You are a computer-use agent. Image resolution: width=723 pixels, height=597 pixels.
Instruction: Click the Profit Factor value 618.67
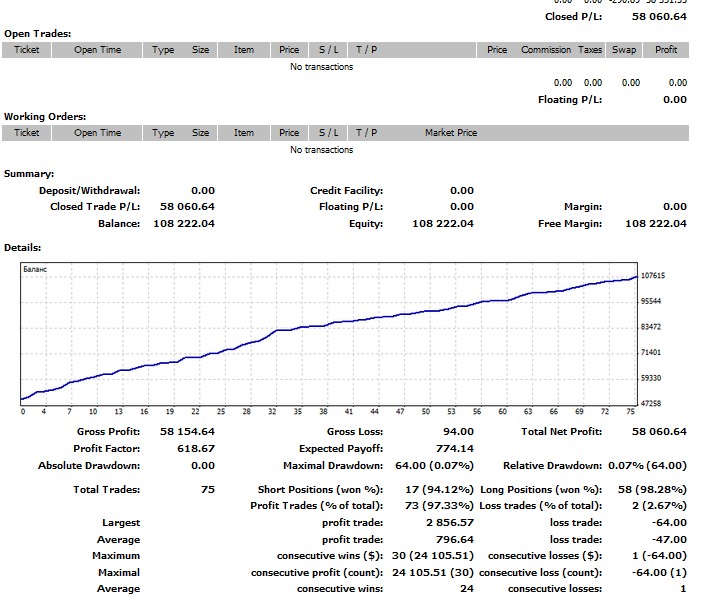pos(196,449)
